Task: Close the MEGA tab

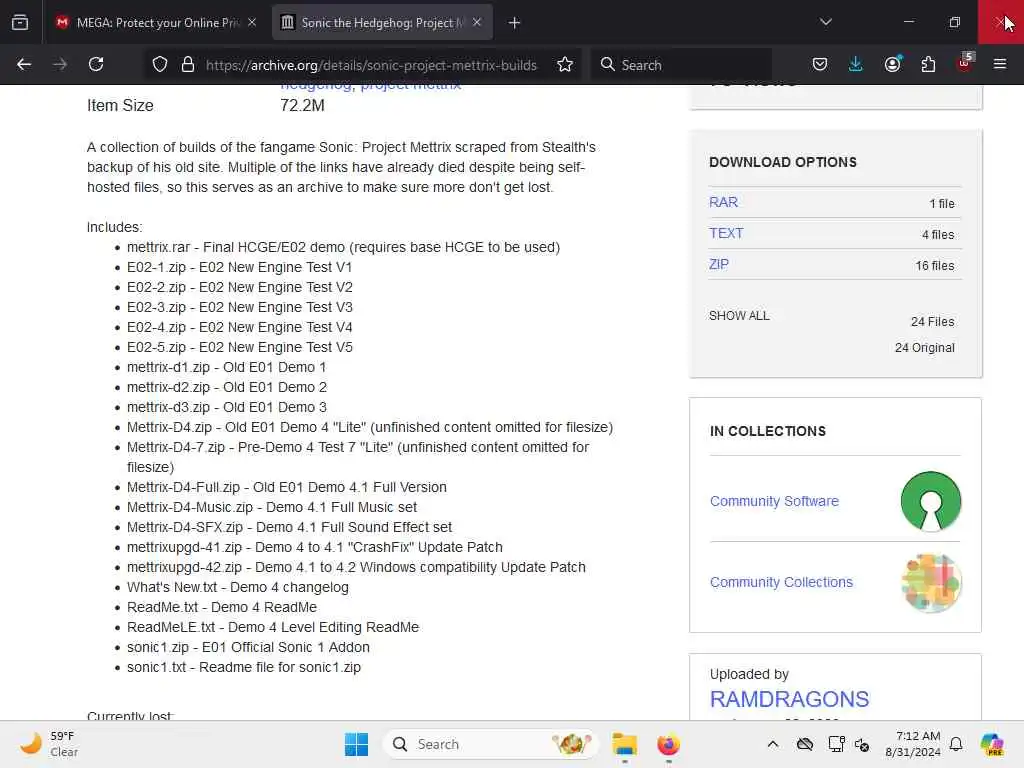Action: click(x=252, y=22)
